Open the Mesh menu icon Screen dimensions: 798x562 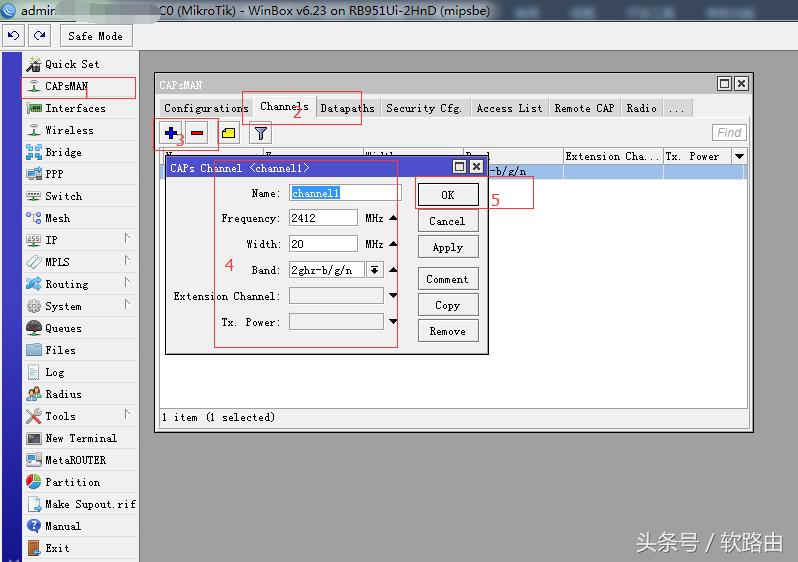pyautogui.click(x=34, y=218)
